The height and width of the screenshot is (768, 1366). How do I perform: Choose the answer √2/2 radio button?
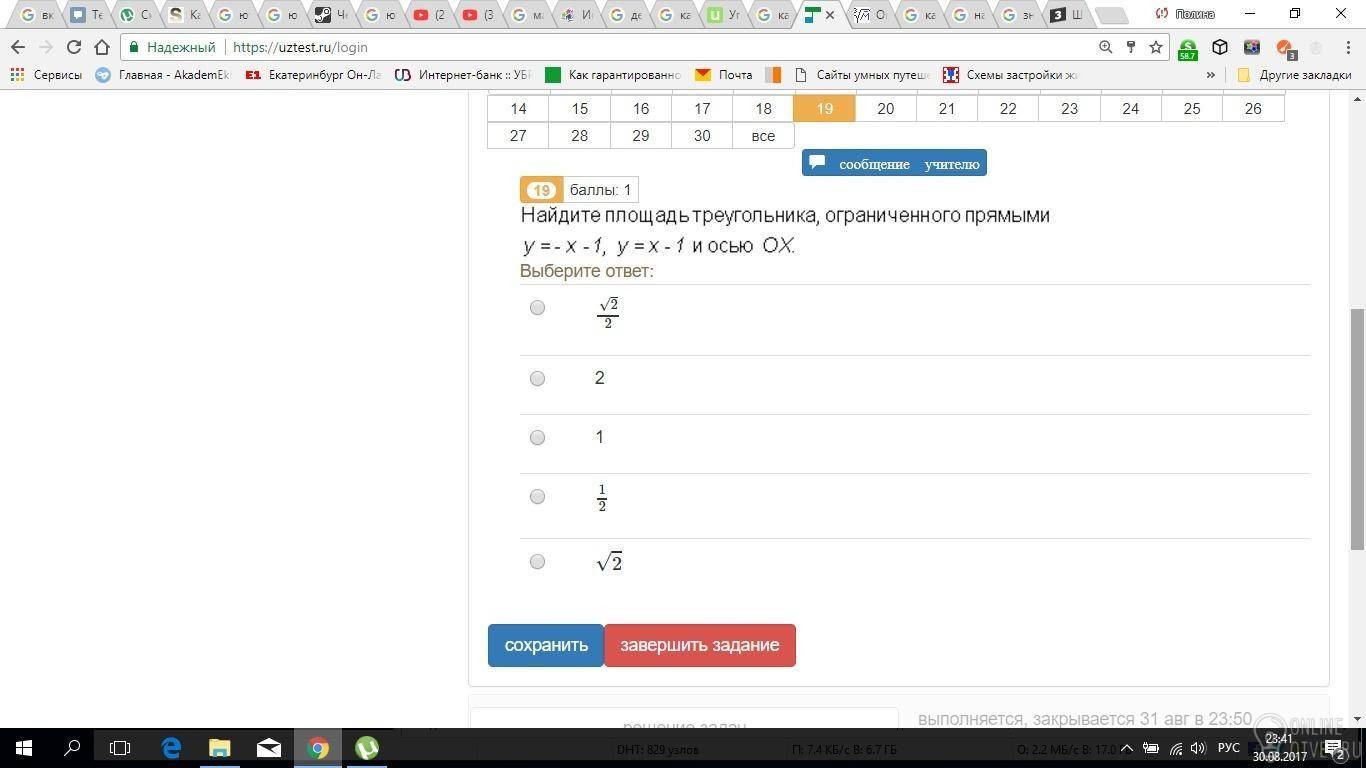(538, 307)
